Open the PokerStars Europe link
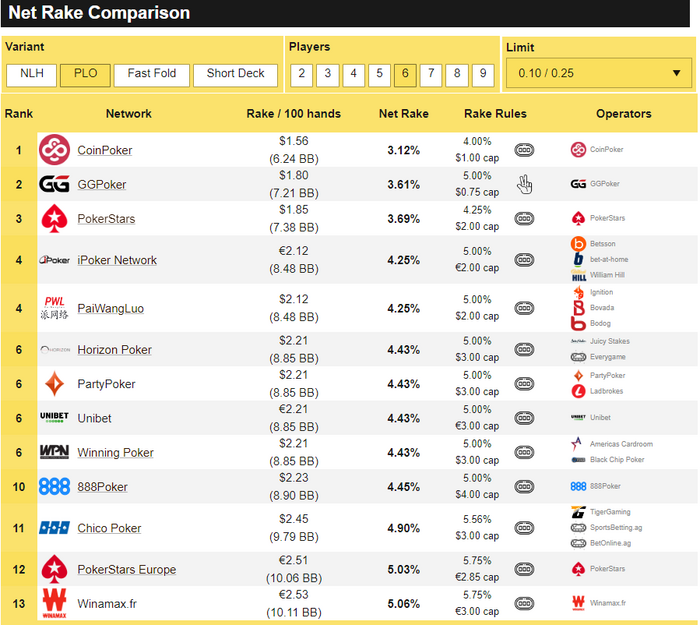This screenshot has width=700, height=625. [127, 570]
